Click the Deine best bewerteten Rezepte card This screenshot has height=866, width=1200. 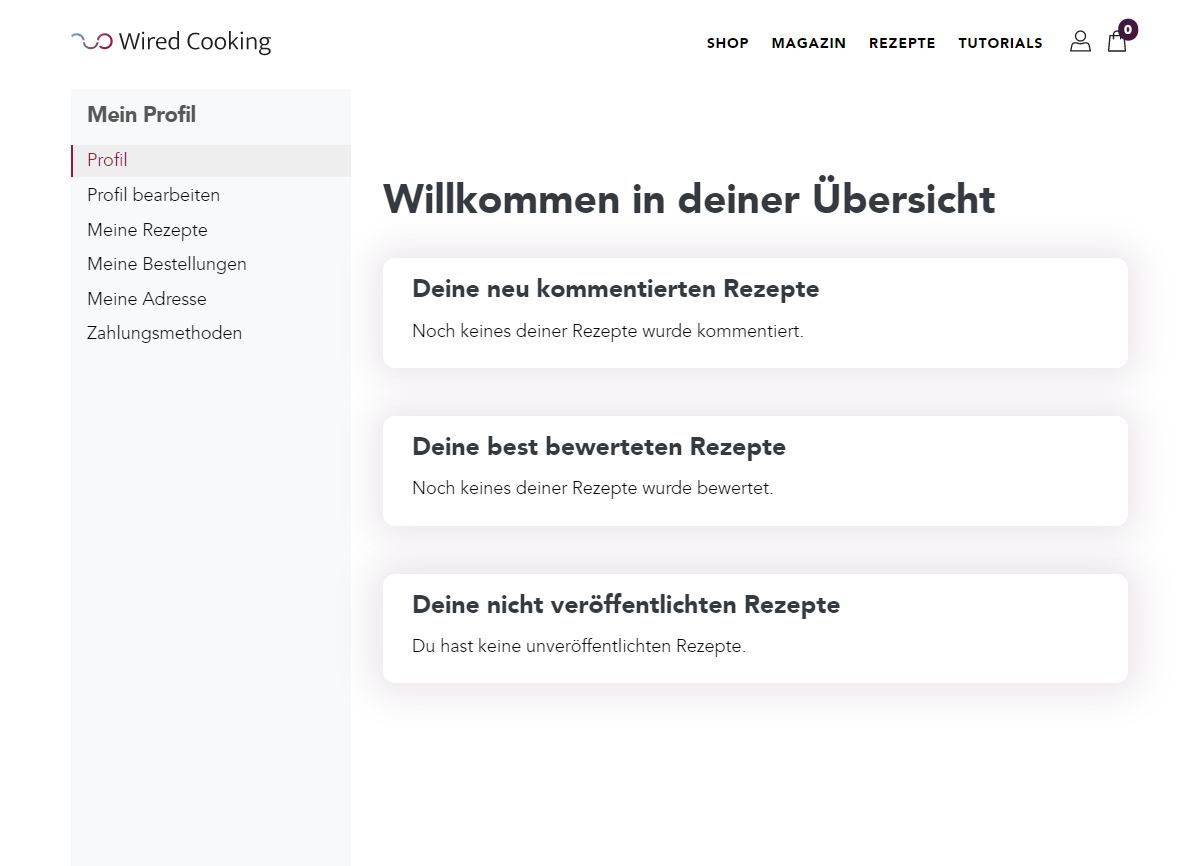pos(755,471)
